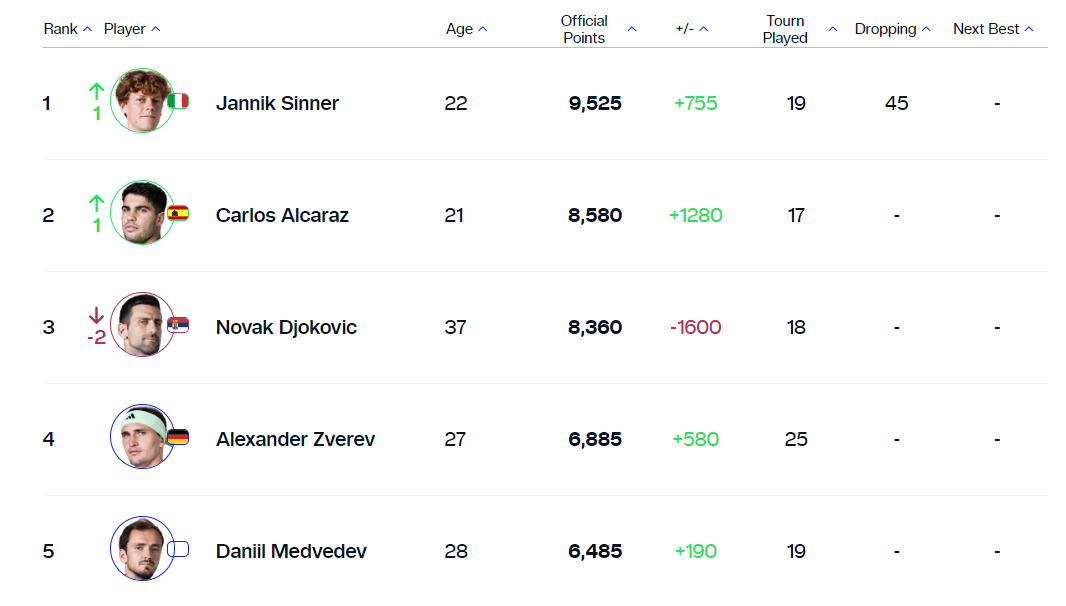1066x606 pixels.
Task: Click Sinner's green rank-up arrow
Action: pos(96,91)
